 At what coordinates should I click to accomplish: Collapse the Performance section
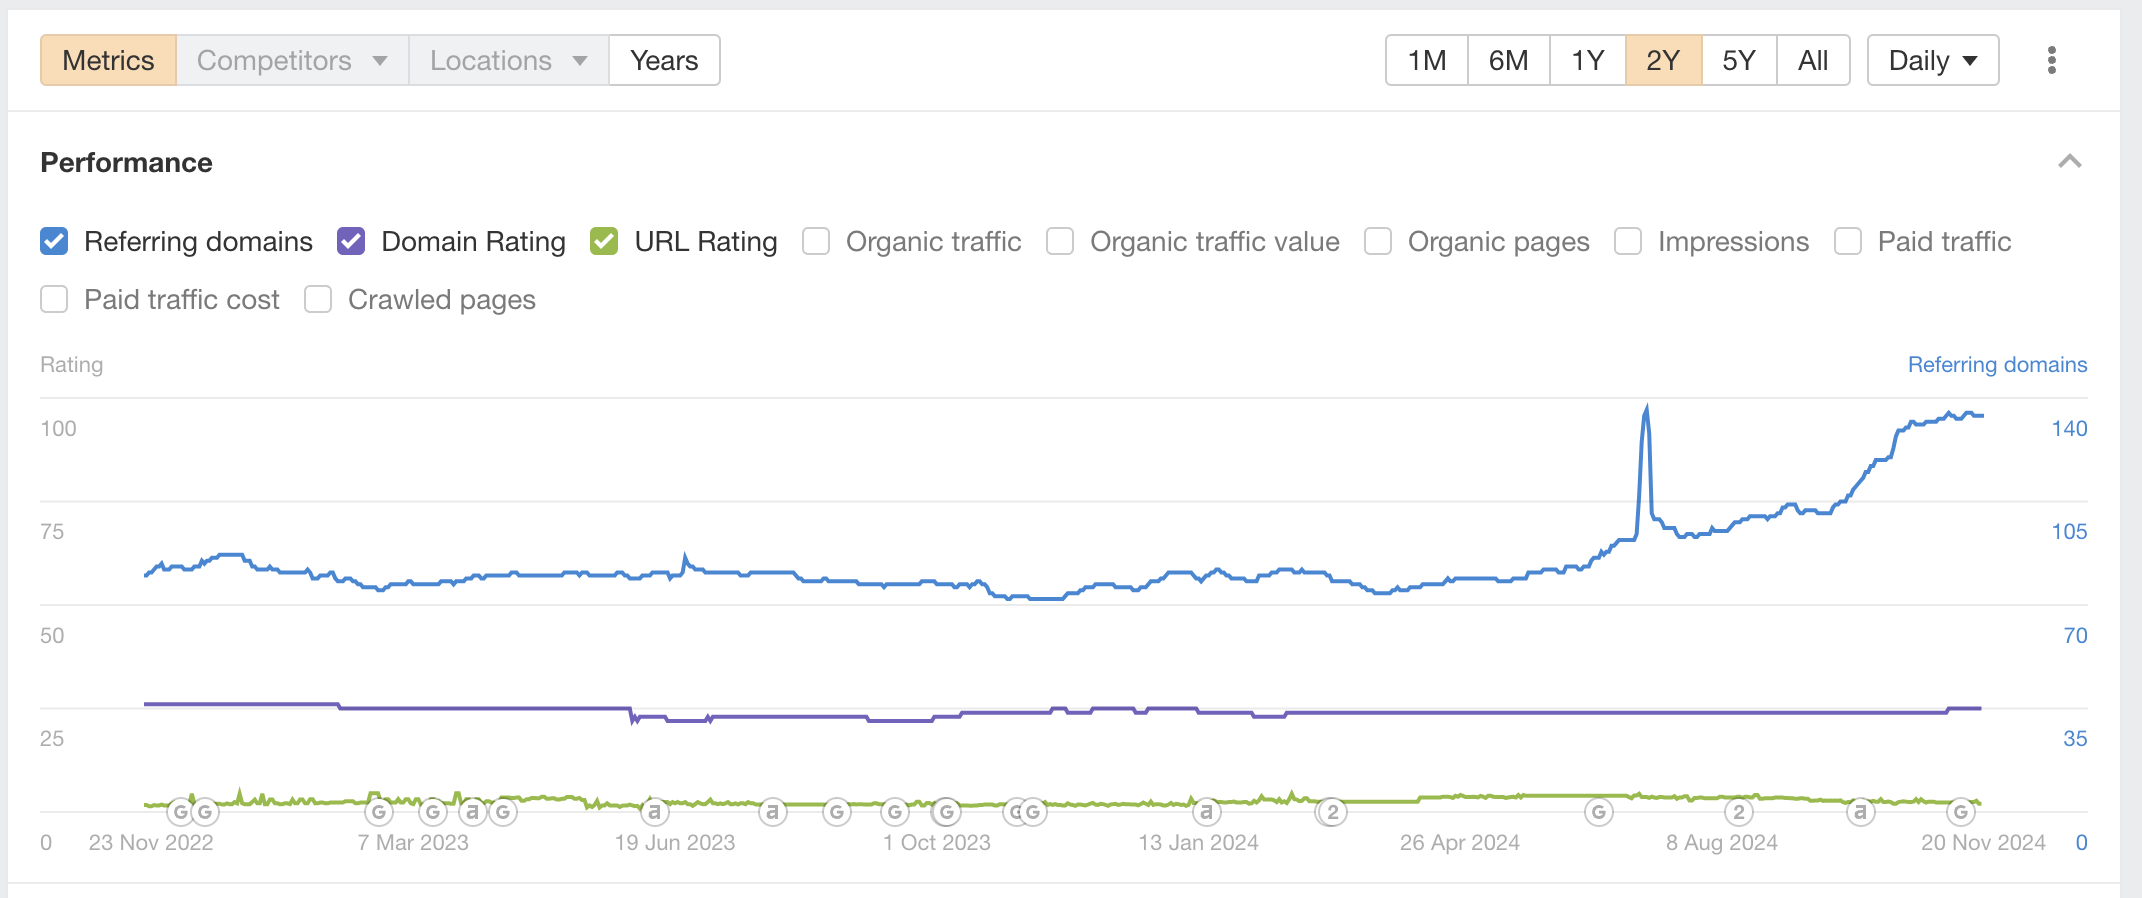point(2071,161)
